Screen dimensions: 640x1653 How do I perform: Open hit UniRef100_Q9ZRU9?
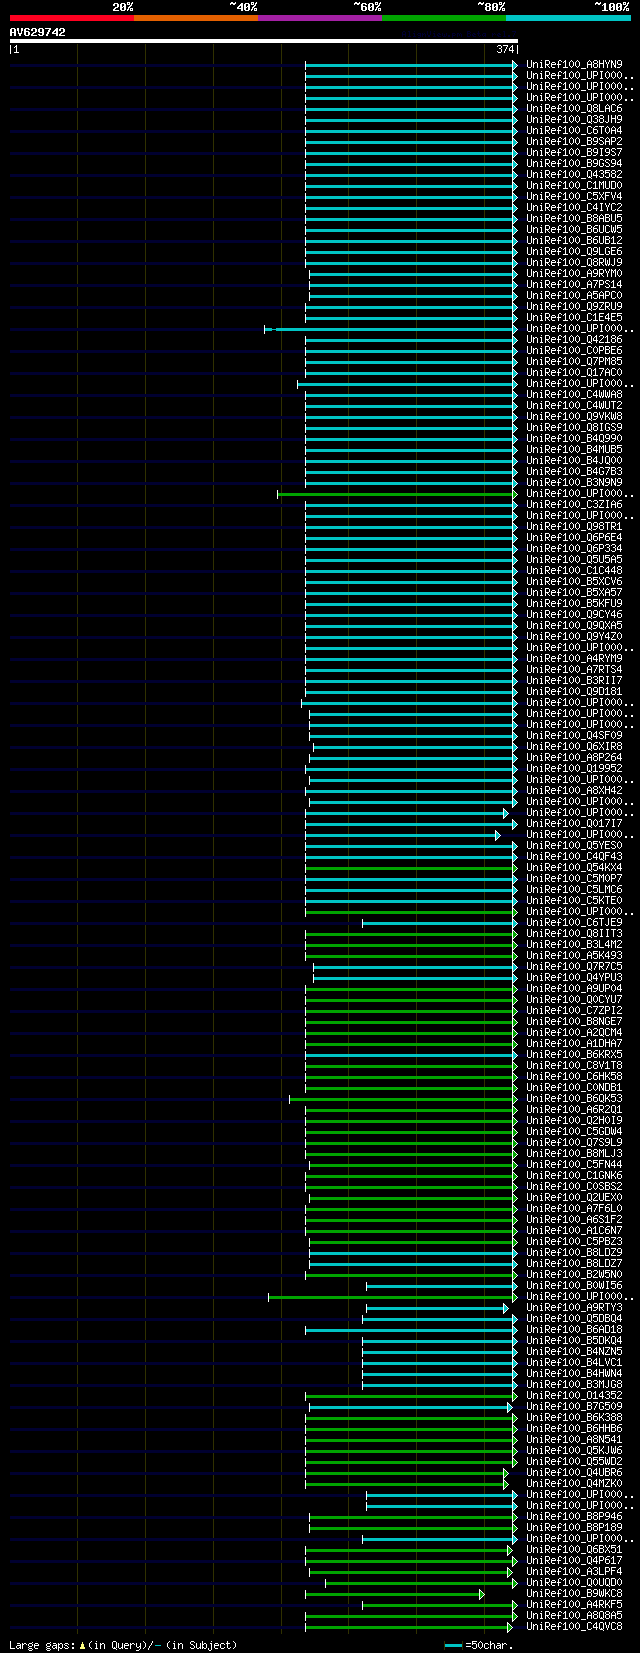[574, 307]
